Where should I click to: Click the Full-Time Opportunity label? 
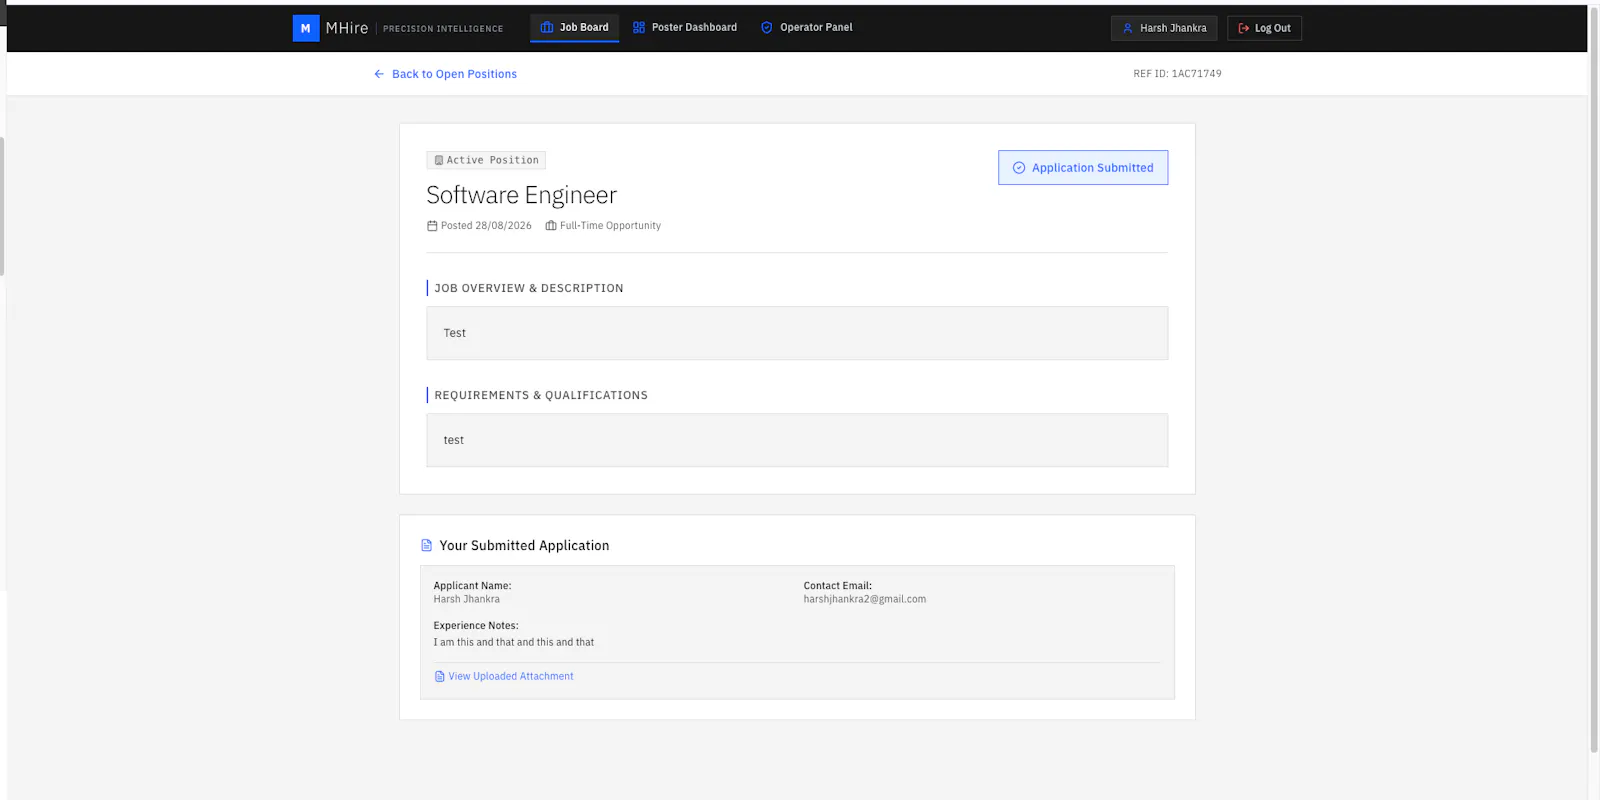(610, 226)
